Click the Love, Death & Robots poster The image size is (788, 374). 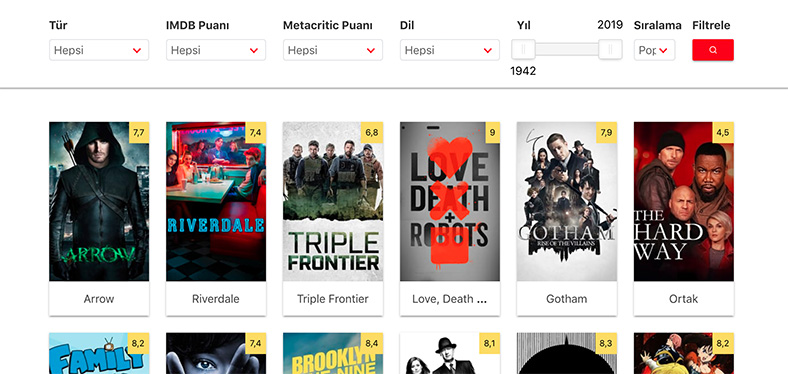(x=450, y=202)
